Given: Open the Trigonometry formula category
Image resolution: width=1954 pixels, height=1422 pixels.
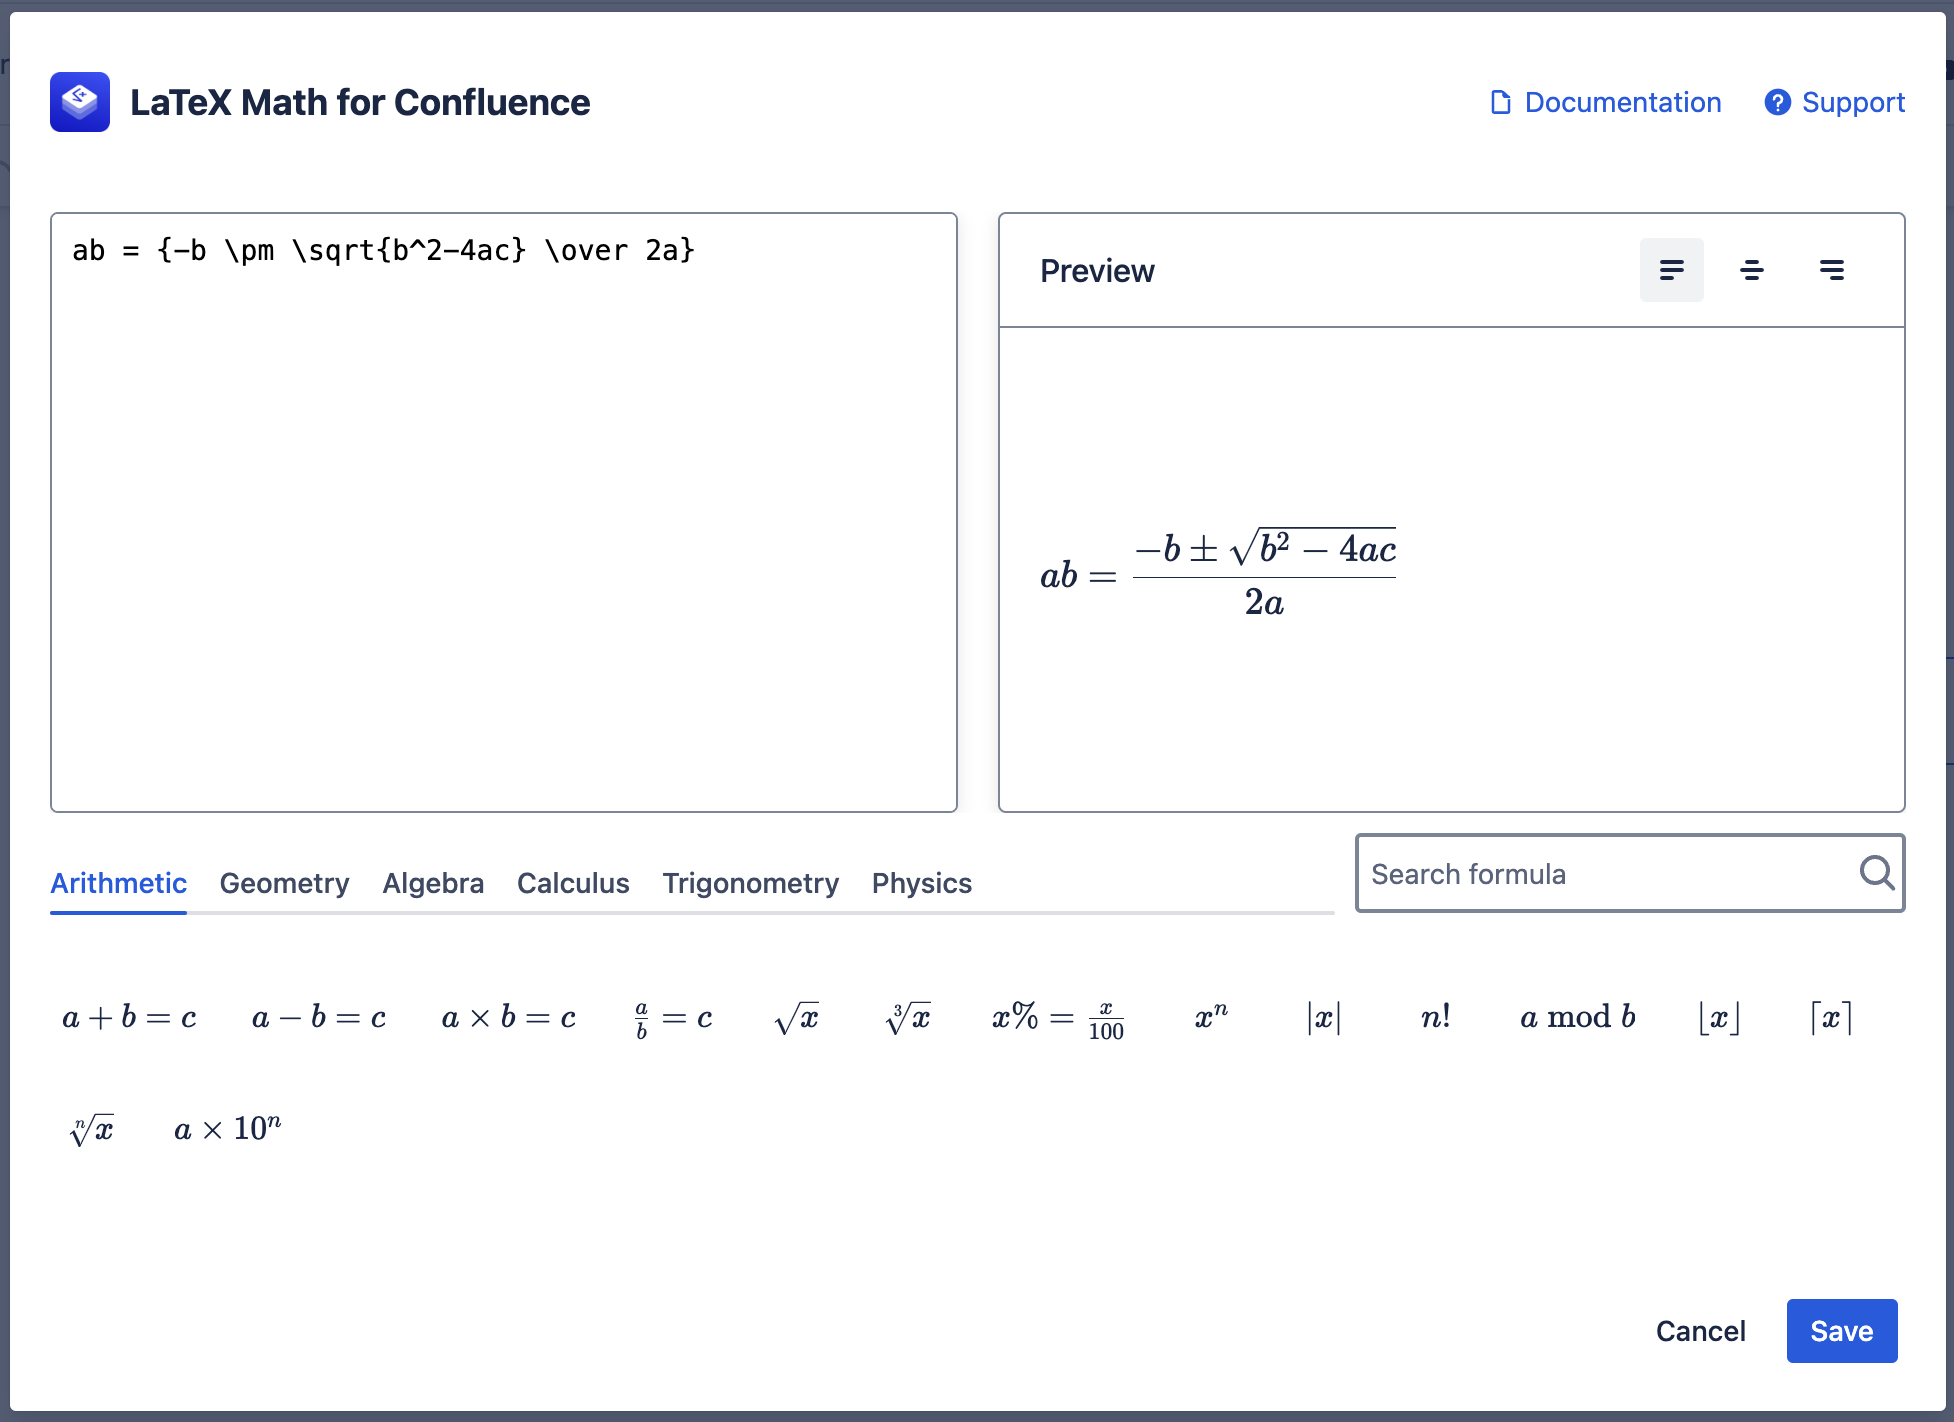Looking at the screenshot, I should (x=750, y=883).
